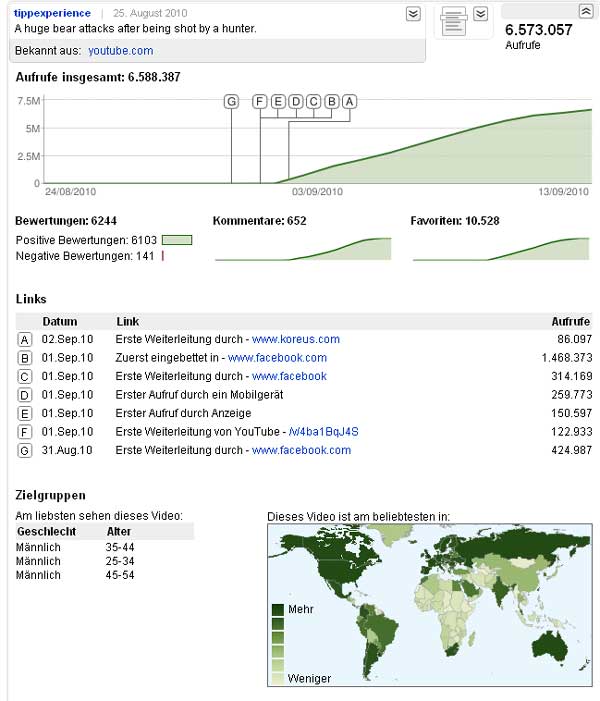Select marker D on the views graph
Screen dimensions: 600x701
(296, 102)
